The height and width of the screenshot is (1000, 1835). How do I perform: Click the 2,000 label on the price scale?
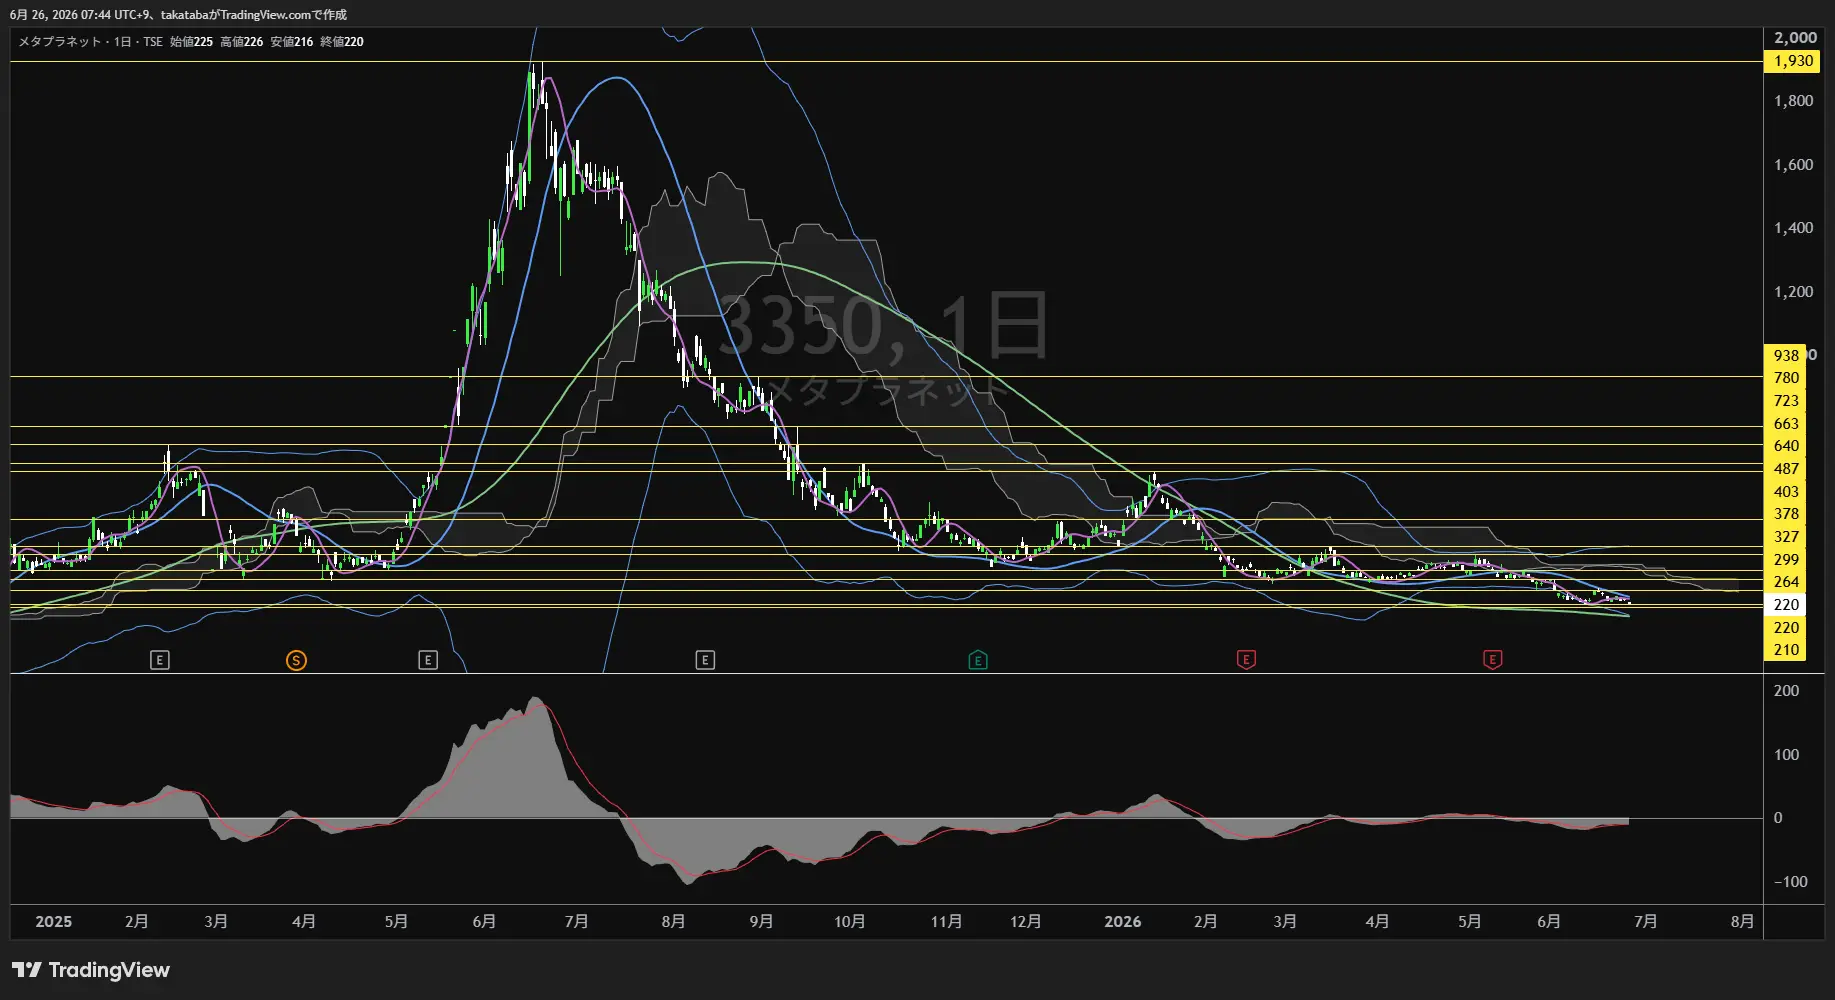(1795, 38)
